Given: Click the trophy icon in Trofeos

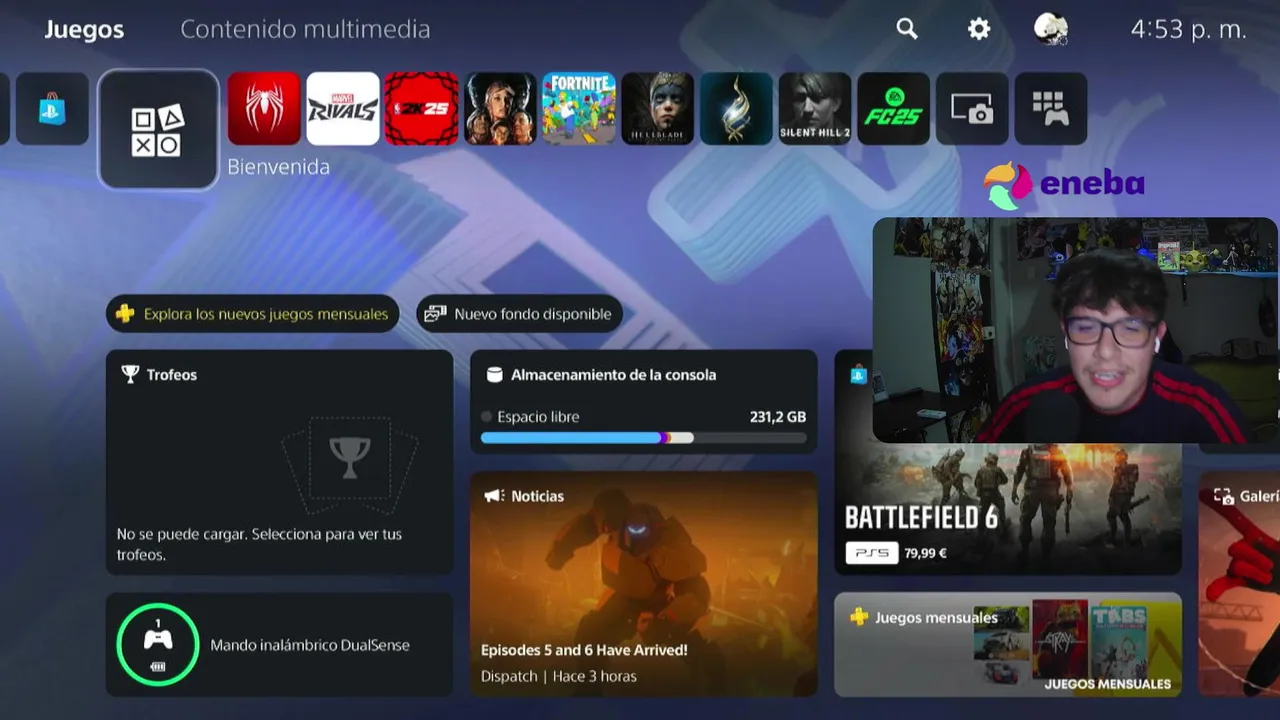Looking at the screenshot, I should tap(130, 374).
